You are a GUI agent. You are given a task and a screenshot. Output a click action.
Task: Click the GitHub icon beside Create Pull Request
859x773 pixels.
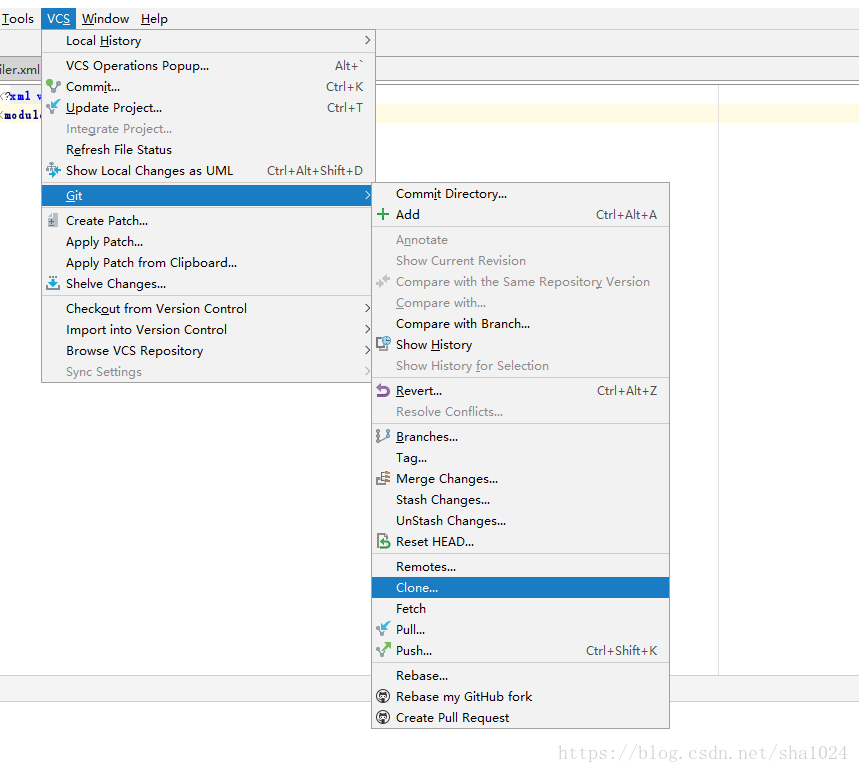click(x=383, y=717)
